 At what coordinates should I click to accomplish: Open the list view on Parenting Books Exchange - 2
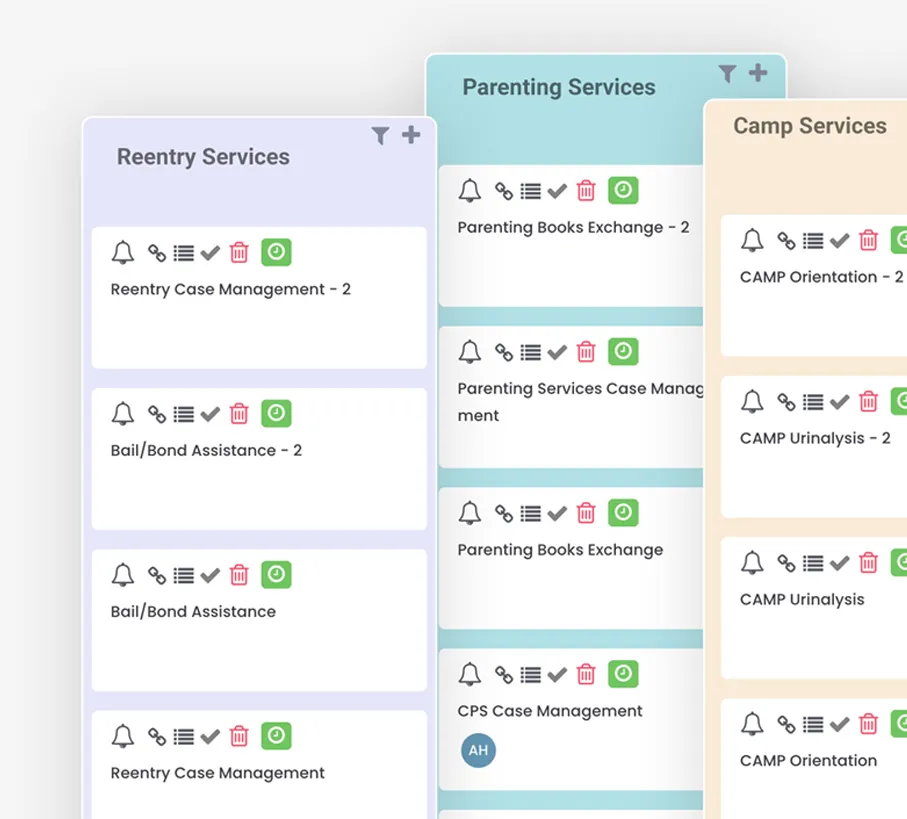coord(531,190)
